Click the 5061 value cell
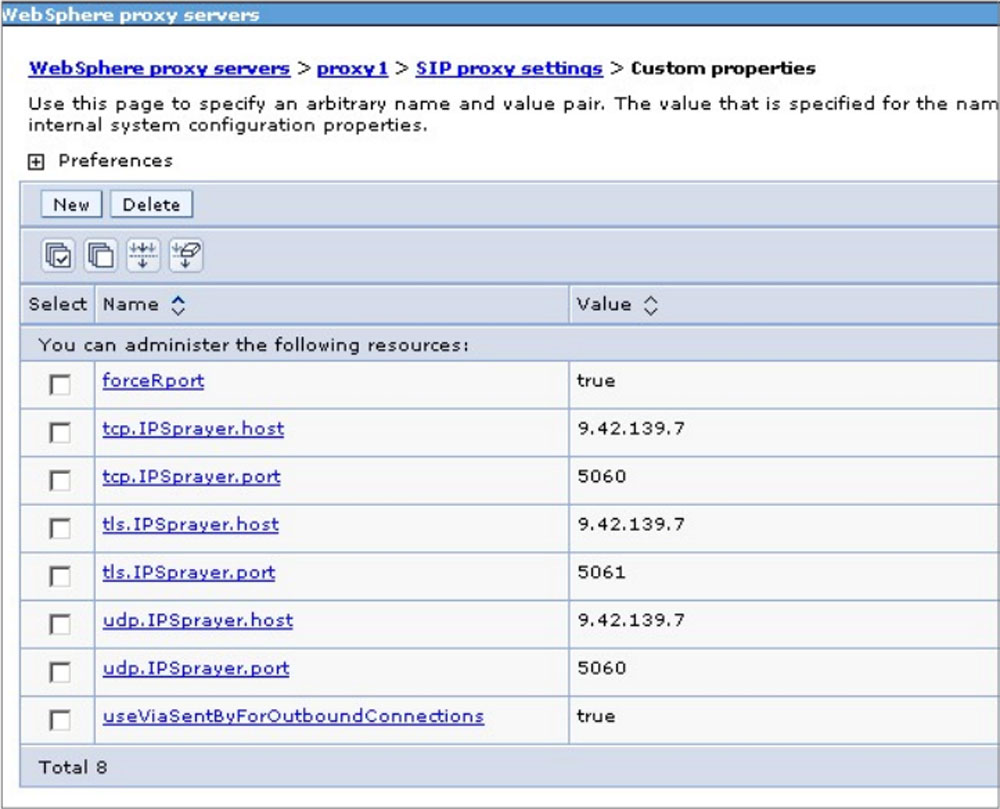 coord(601,572)
